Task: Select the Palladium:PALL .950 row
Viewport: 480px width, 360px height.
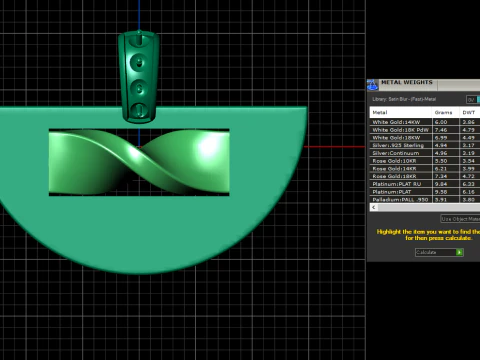Action: [x=425, y=199]
